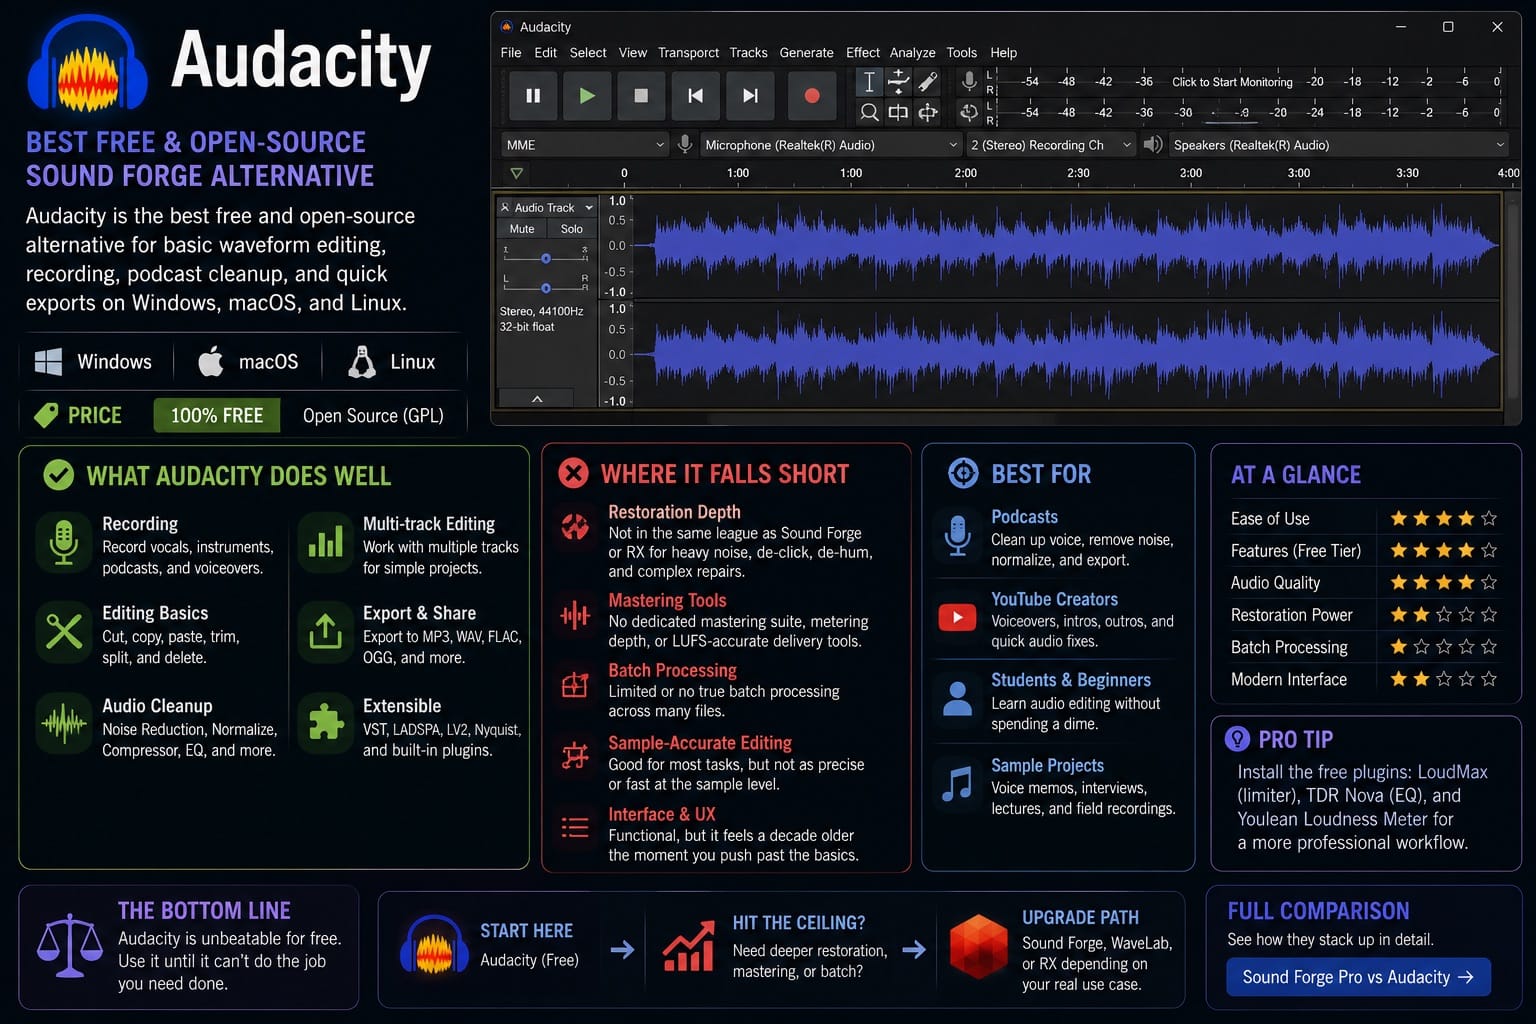This screenshot has height=1024, width=1536.
Task: Open the Microphone (Realtek) input device dropdown
Action: (x=831, y=145)
